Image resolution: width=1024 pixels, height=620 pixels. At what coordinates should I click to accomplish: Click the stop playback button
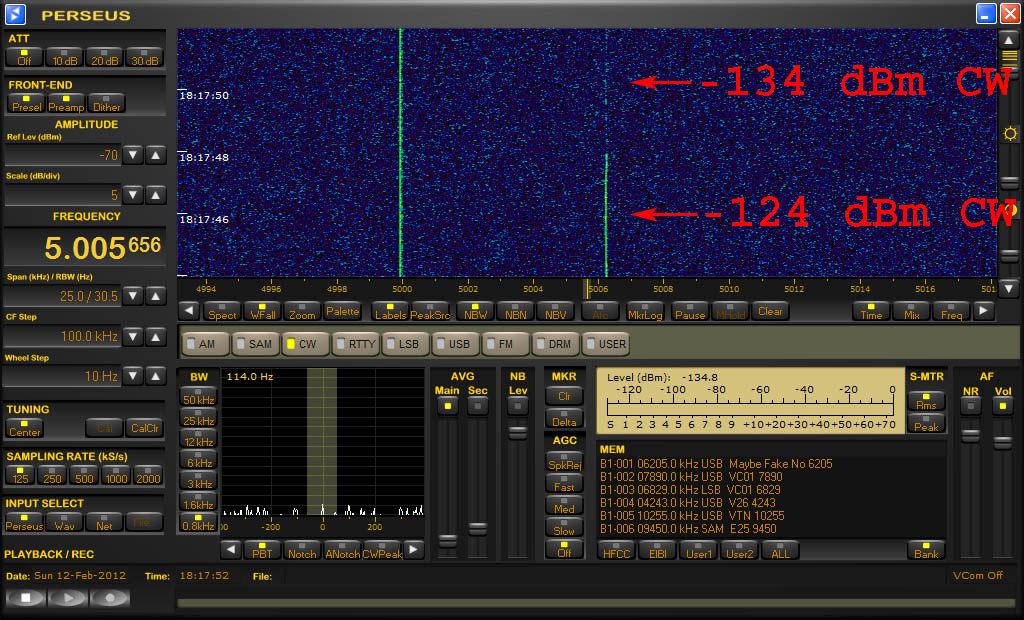coord(25,598)
